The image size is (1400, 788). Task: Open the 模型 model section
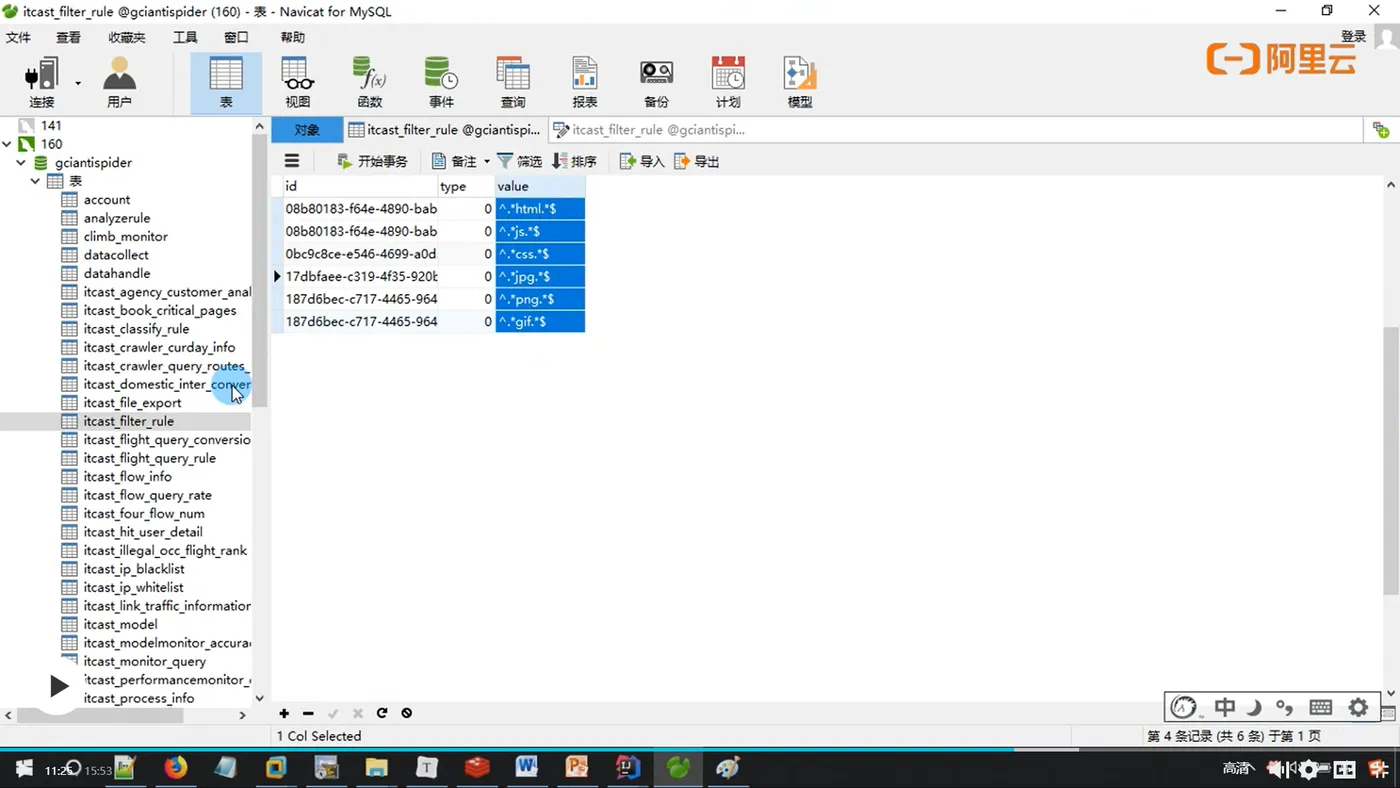800,83
